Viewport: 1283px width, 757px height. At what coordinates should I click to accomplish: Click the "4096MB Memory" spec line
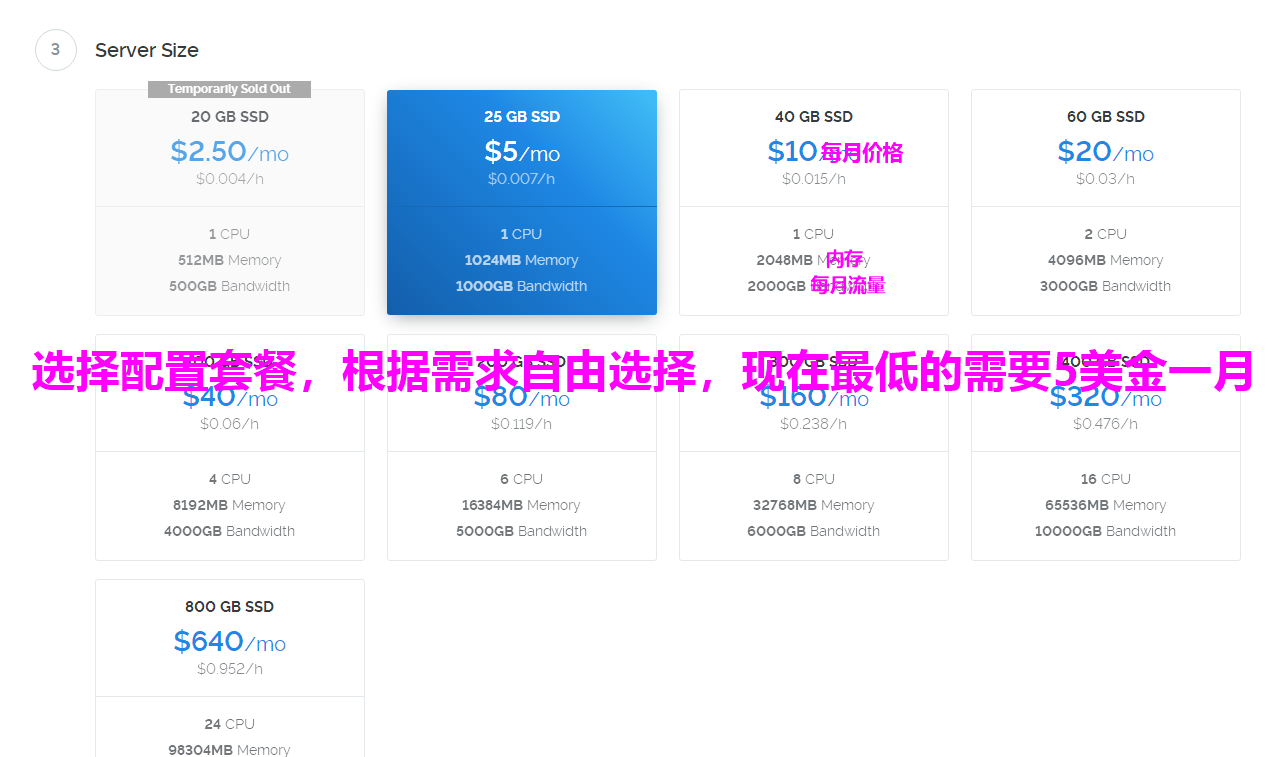click(x=1106, y=260)
